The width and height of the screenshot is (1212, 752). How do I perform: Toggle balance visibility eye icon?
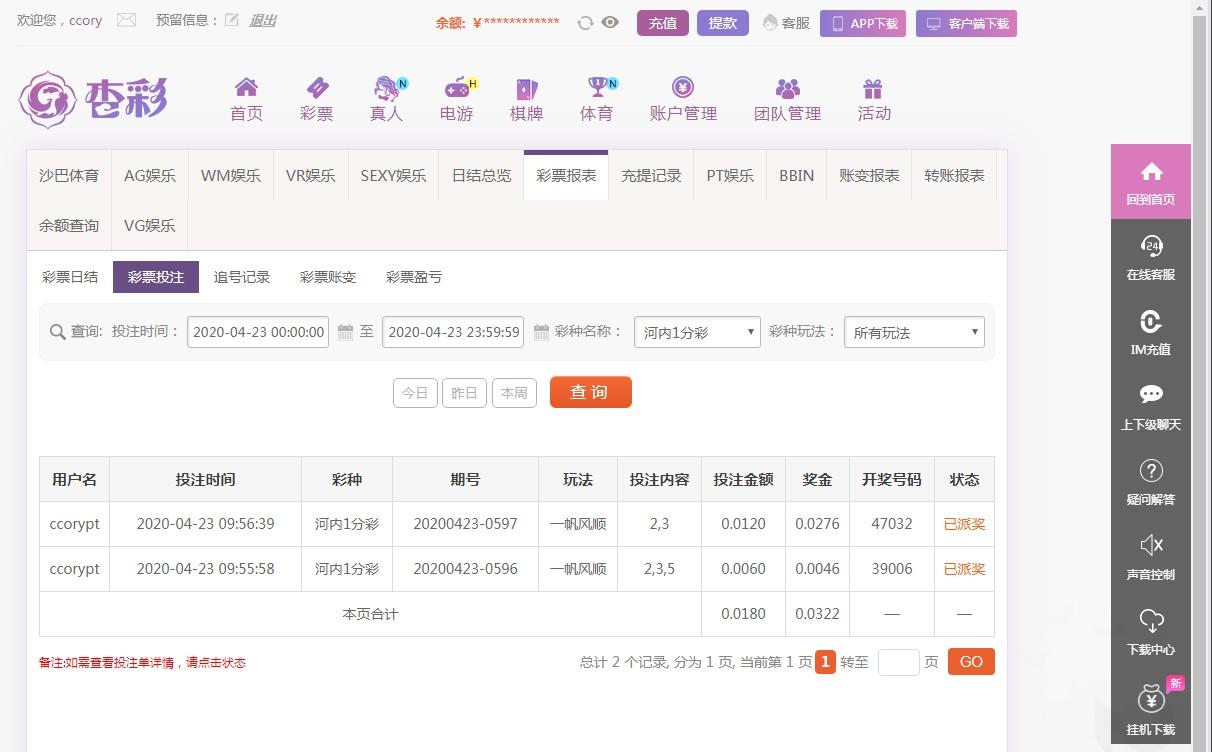click(610, 23)
